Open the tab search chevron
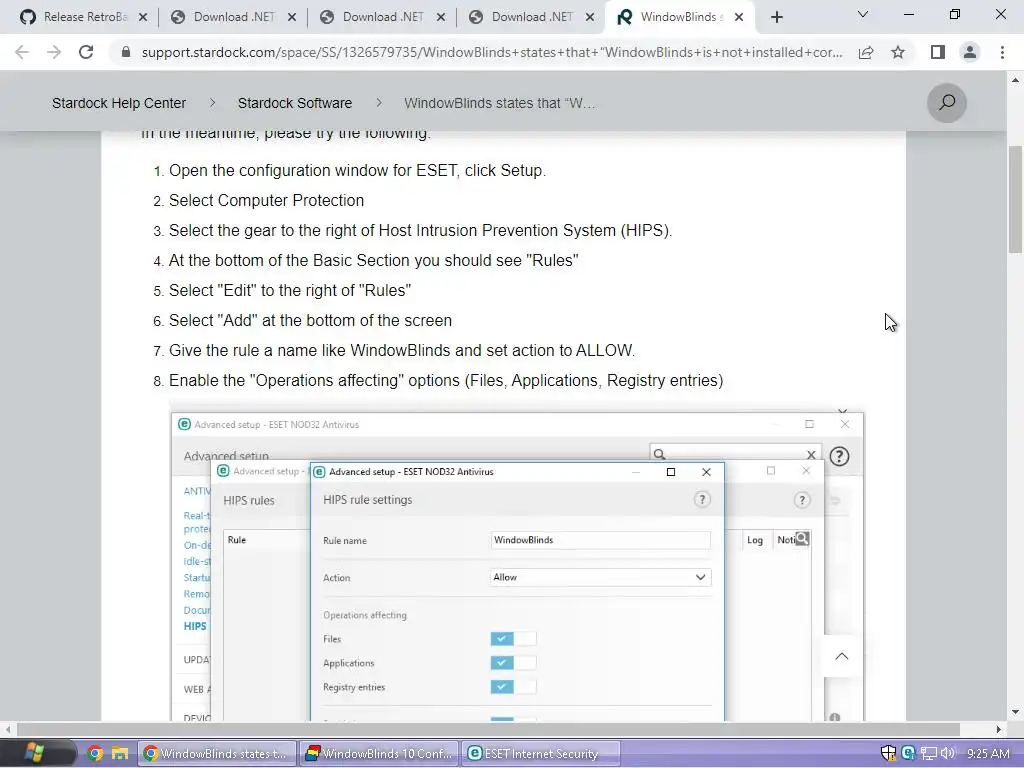Viewport: 1024px width, 768px height. [863, 14]
